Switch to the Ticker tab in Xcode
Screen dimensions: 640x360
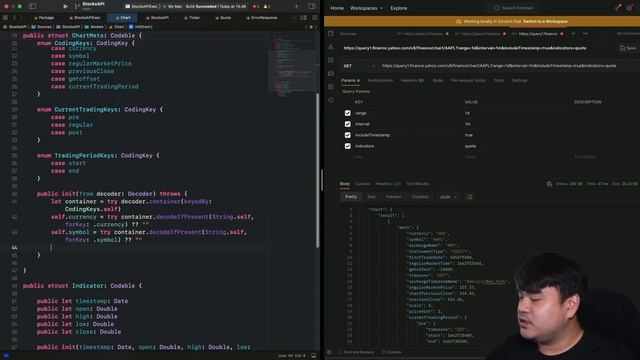coord(192,18)
